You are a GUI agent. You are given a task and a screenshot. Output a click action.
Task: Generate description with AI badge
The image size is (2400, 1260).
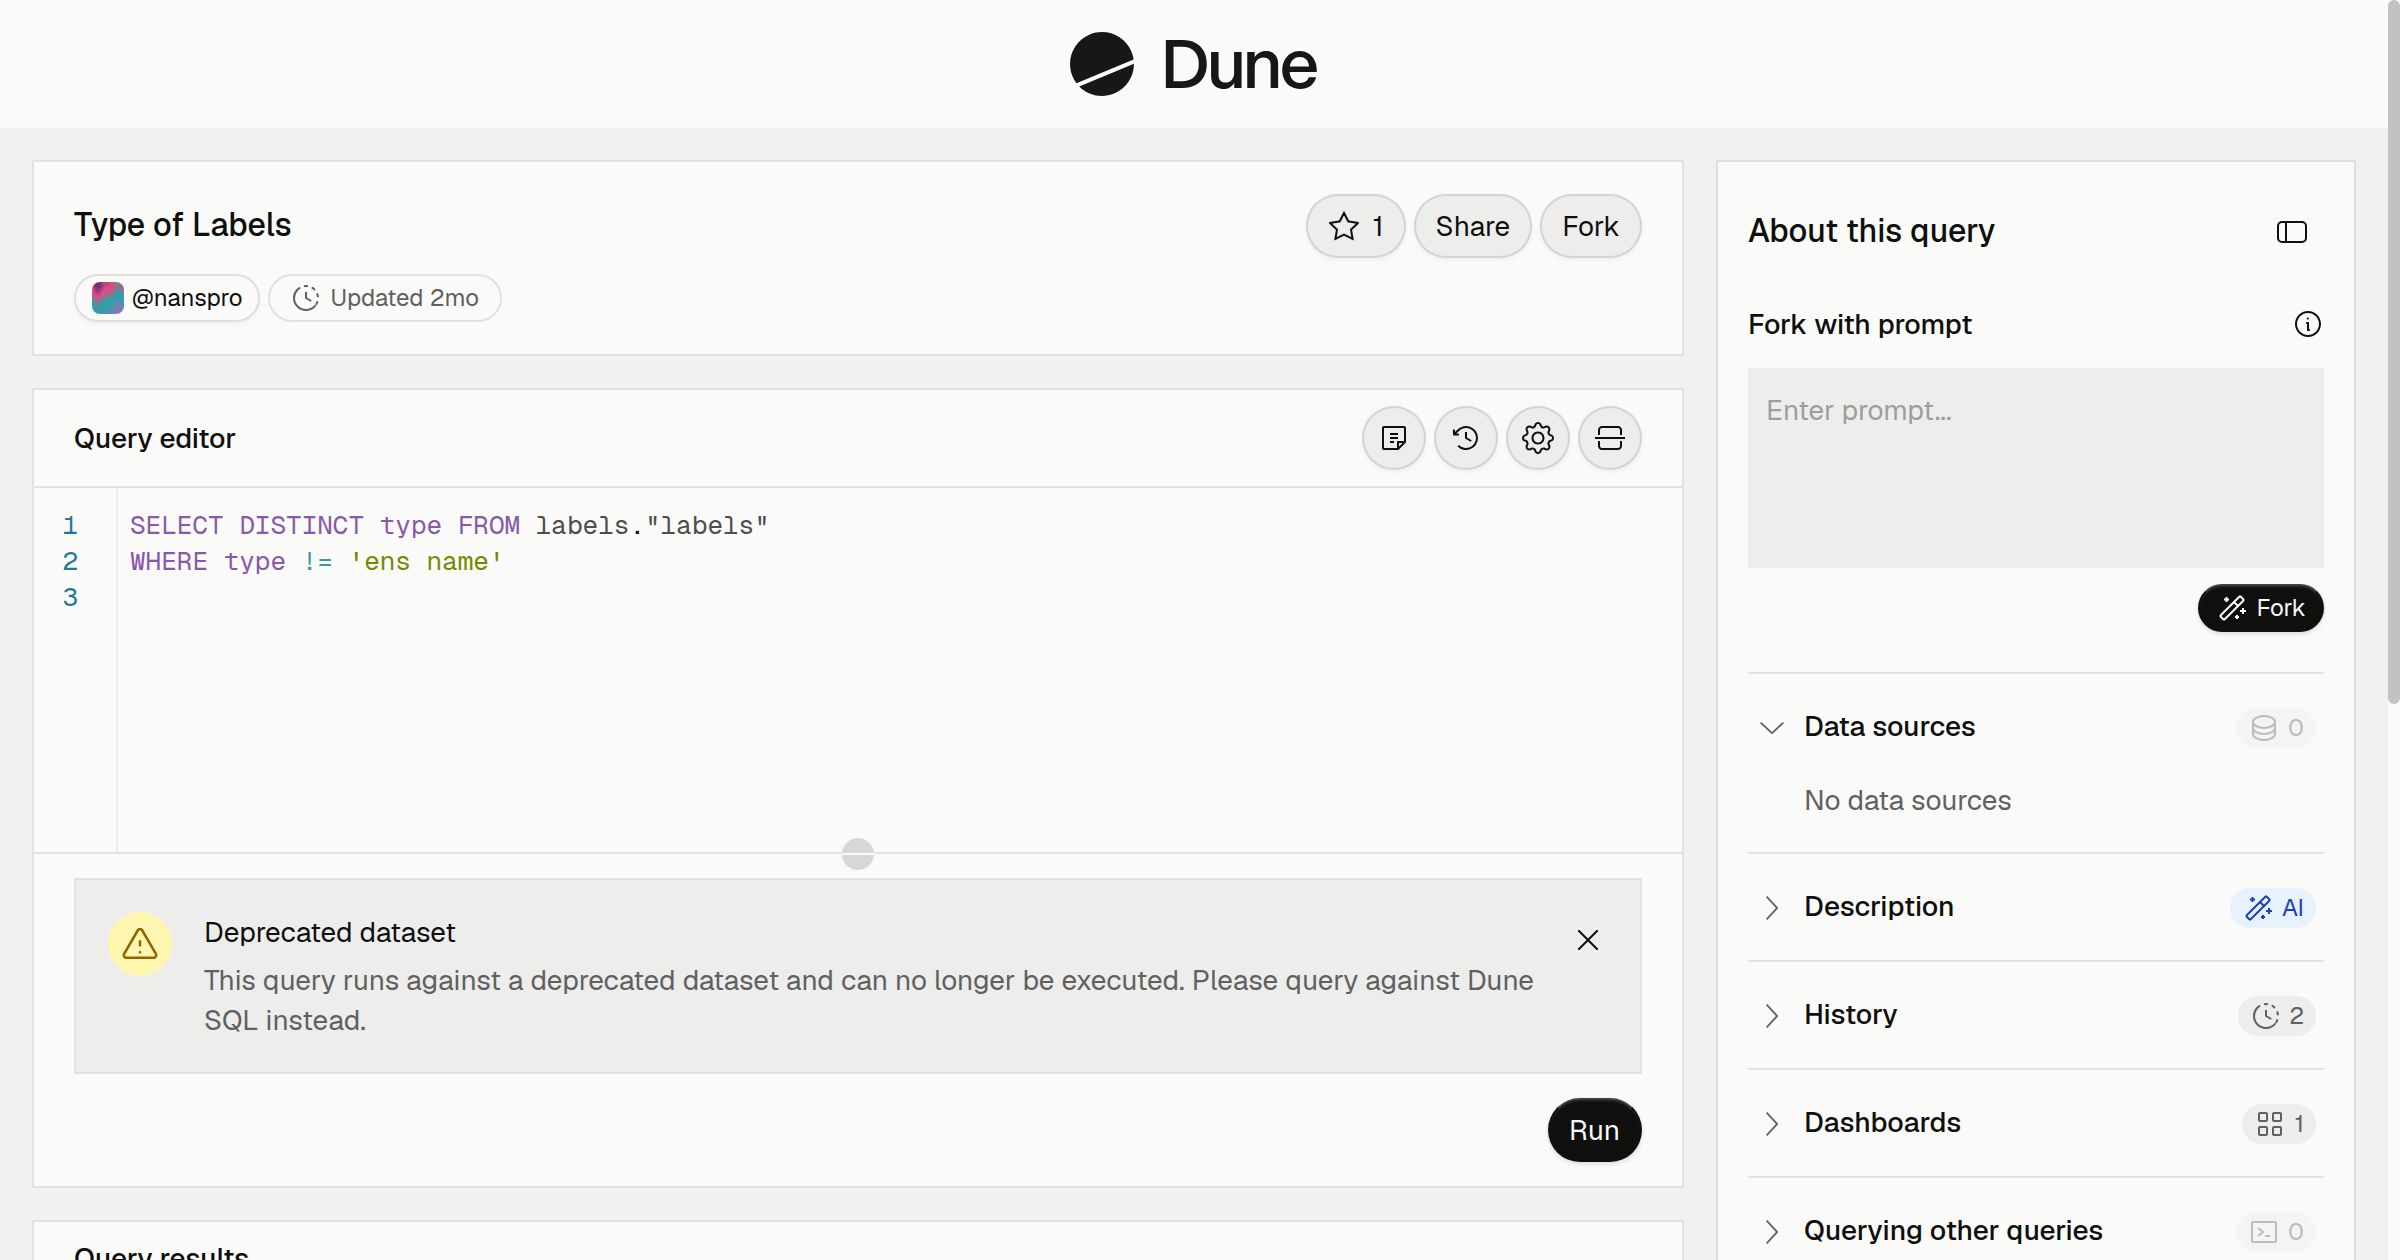(x=2273, y=907)
